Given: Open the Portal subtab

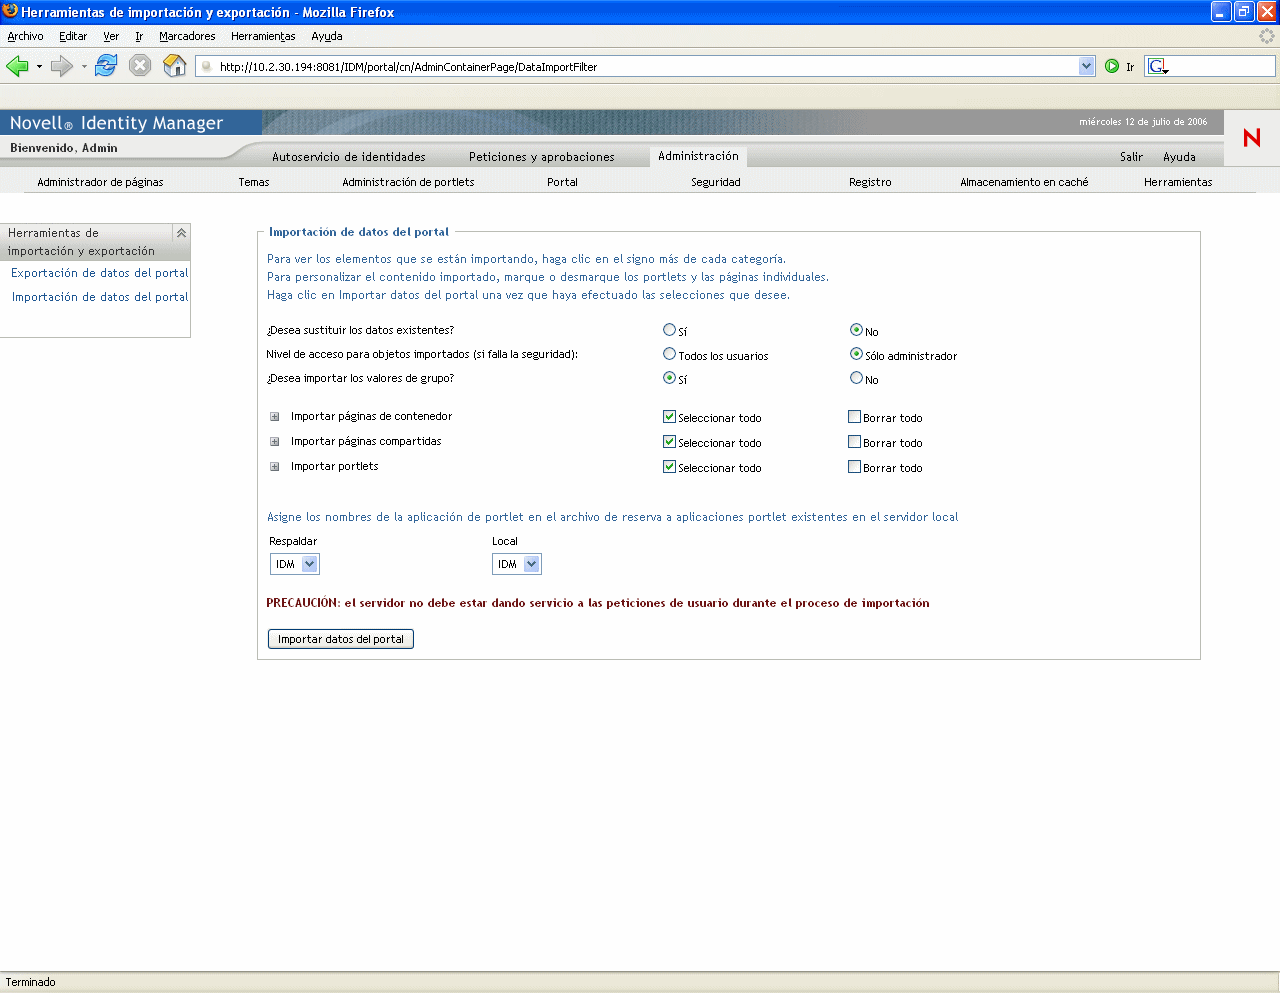Looking at the screenshot, I should point(562,182).
